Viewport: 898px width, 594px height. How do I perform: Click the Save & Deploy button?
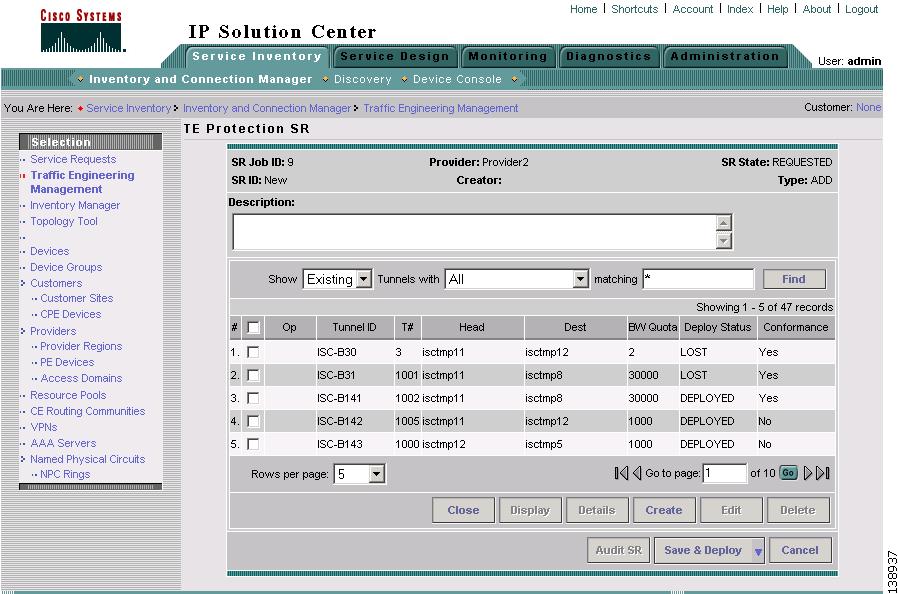[x=703, y=550]
